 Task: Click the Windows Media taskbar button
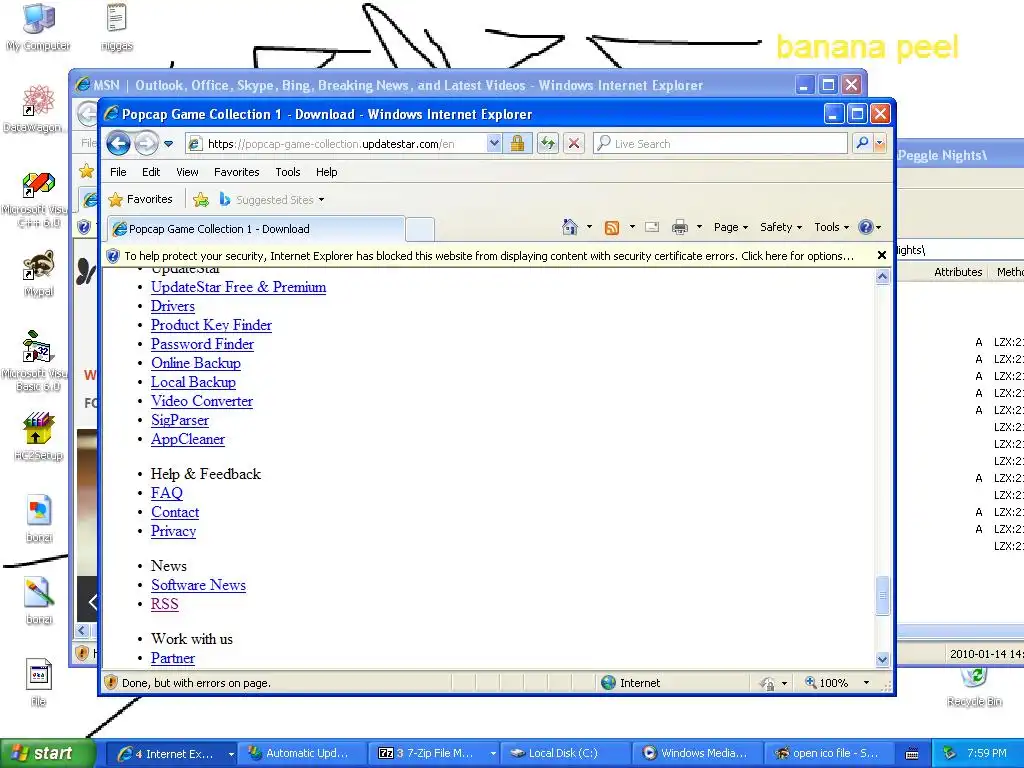click(696, 753)
